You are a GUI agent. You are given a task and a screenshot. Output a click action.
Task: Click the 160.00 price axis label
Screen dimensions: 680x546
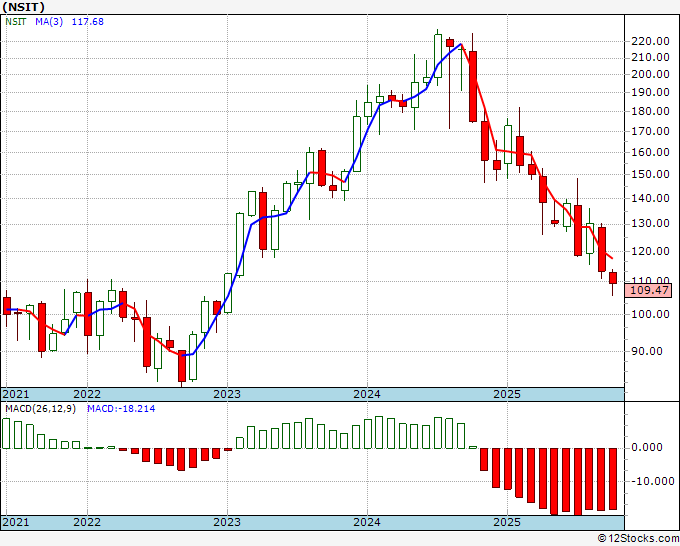coord(650,152)
